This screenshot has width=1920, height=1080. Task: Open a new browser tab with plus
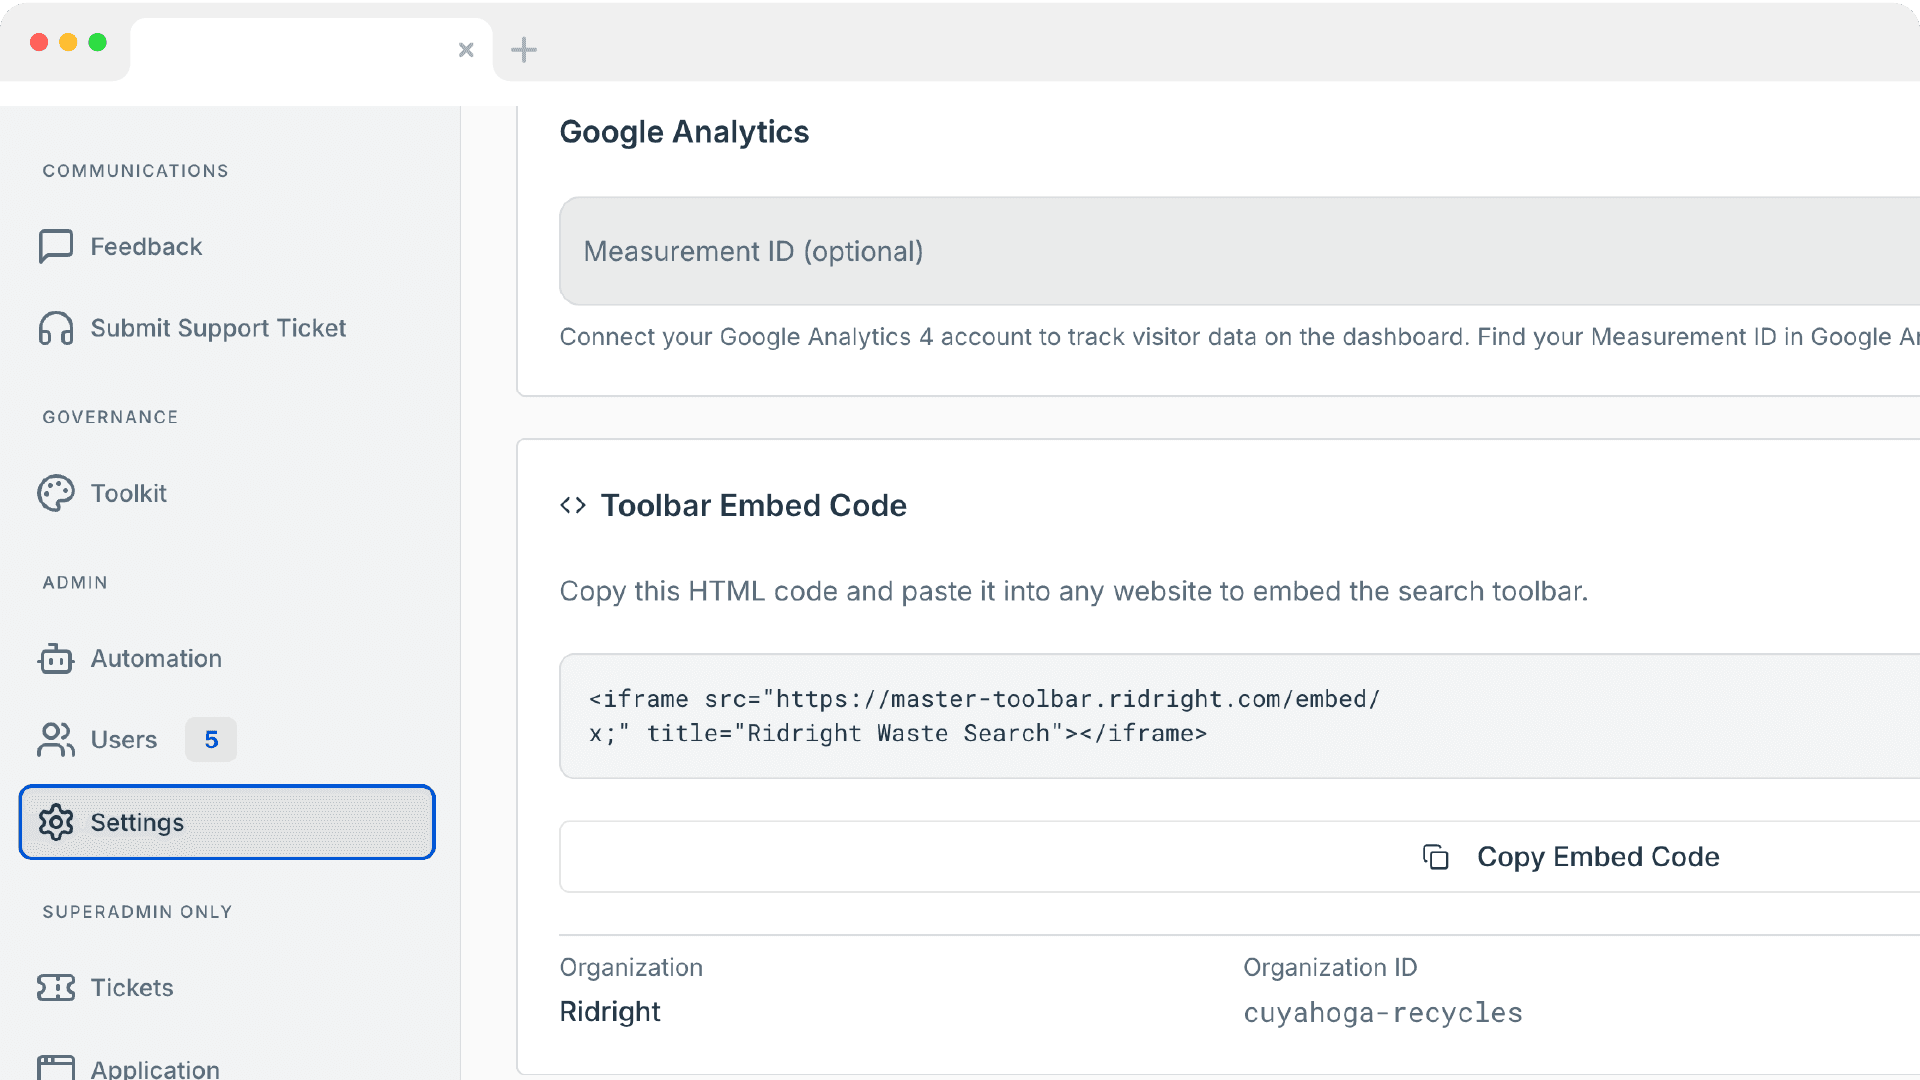(x=524, y=49)
